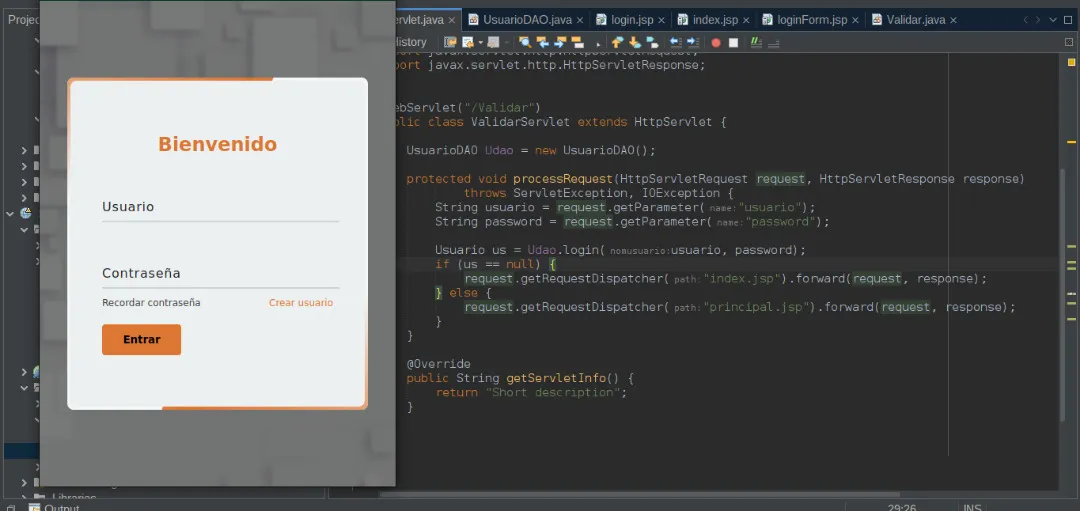Shift line right toolbar icon

coord(693,42)
